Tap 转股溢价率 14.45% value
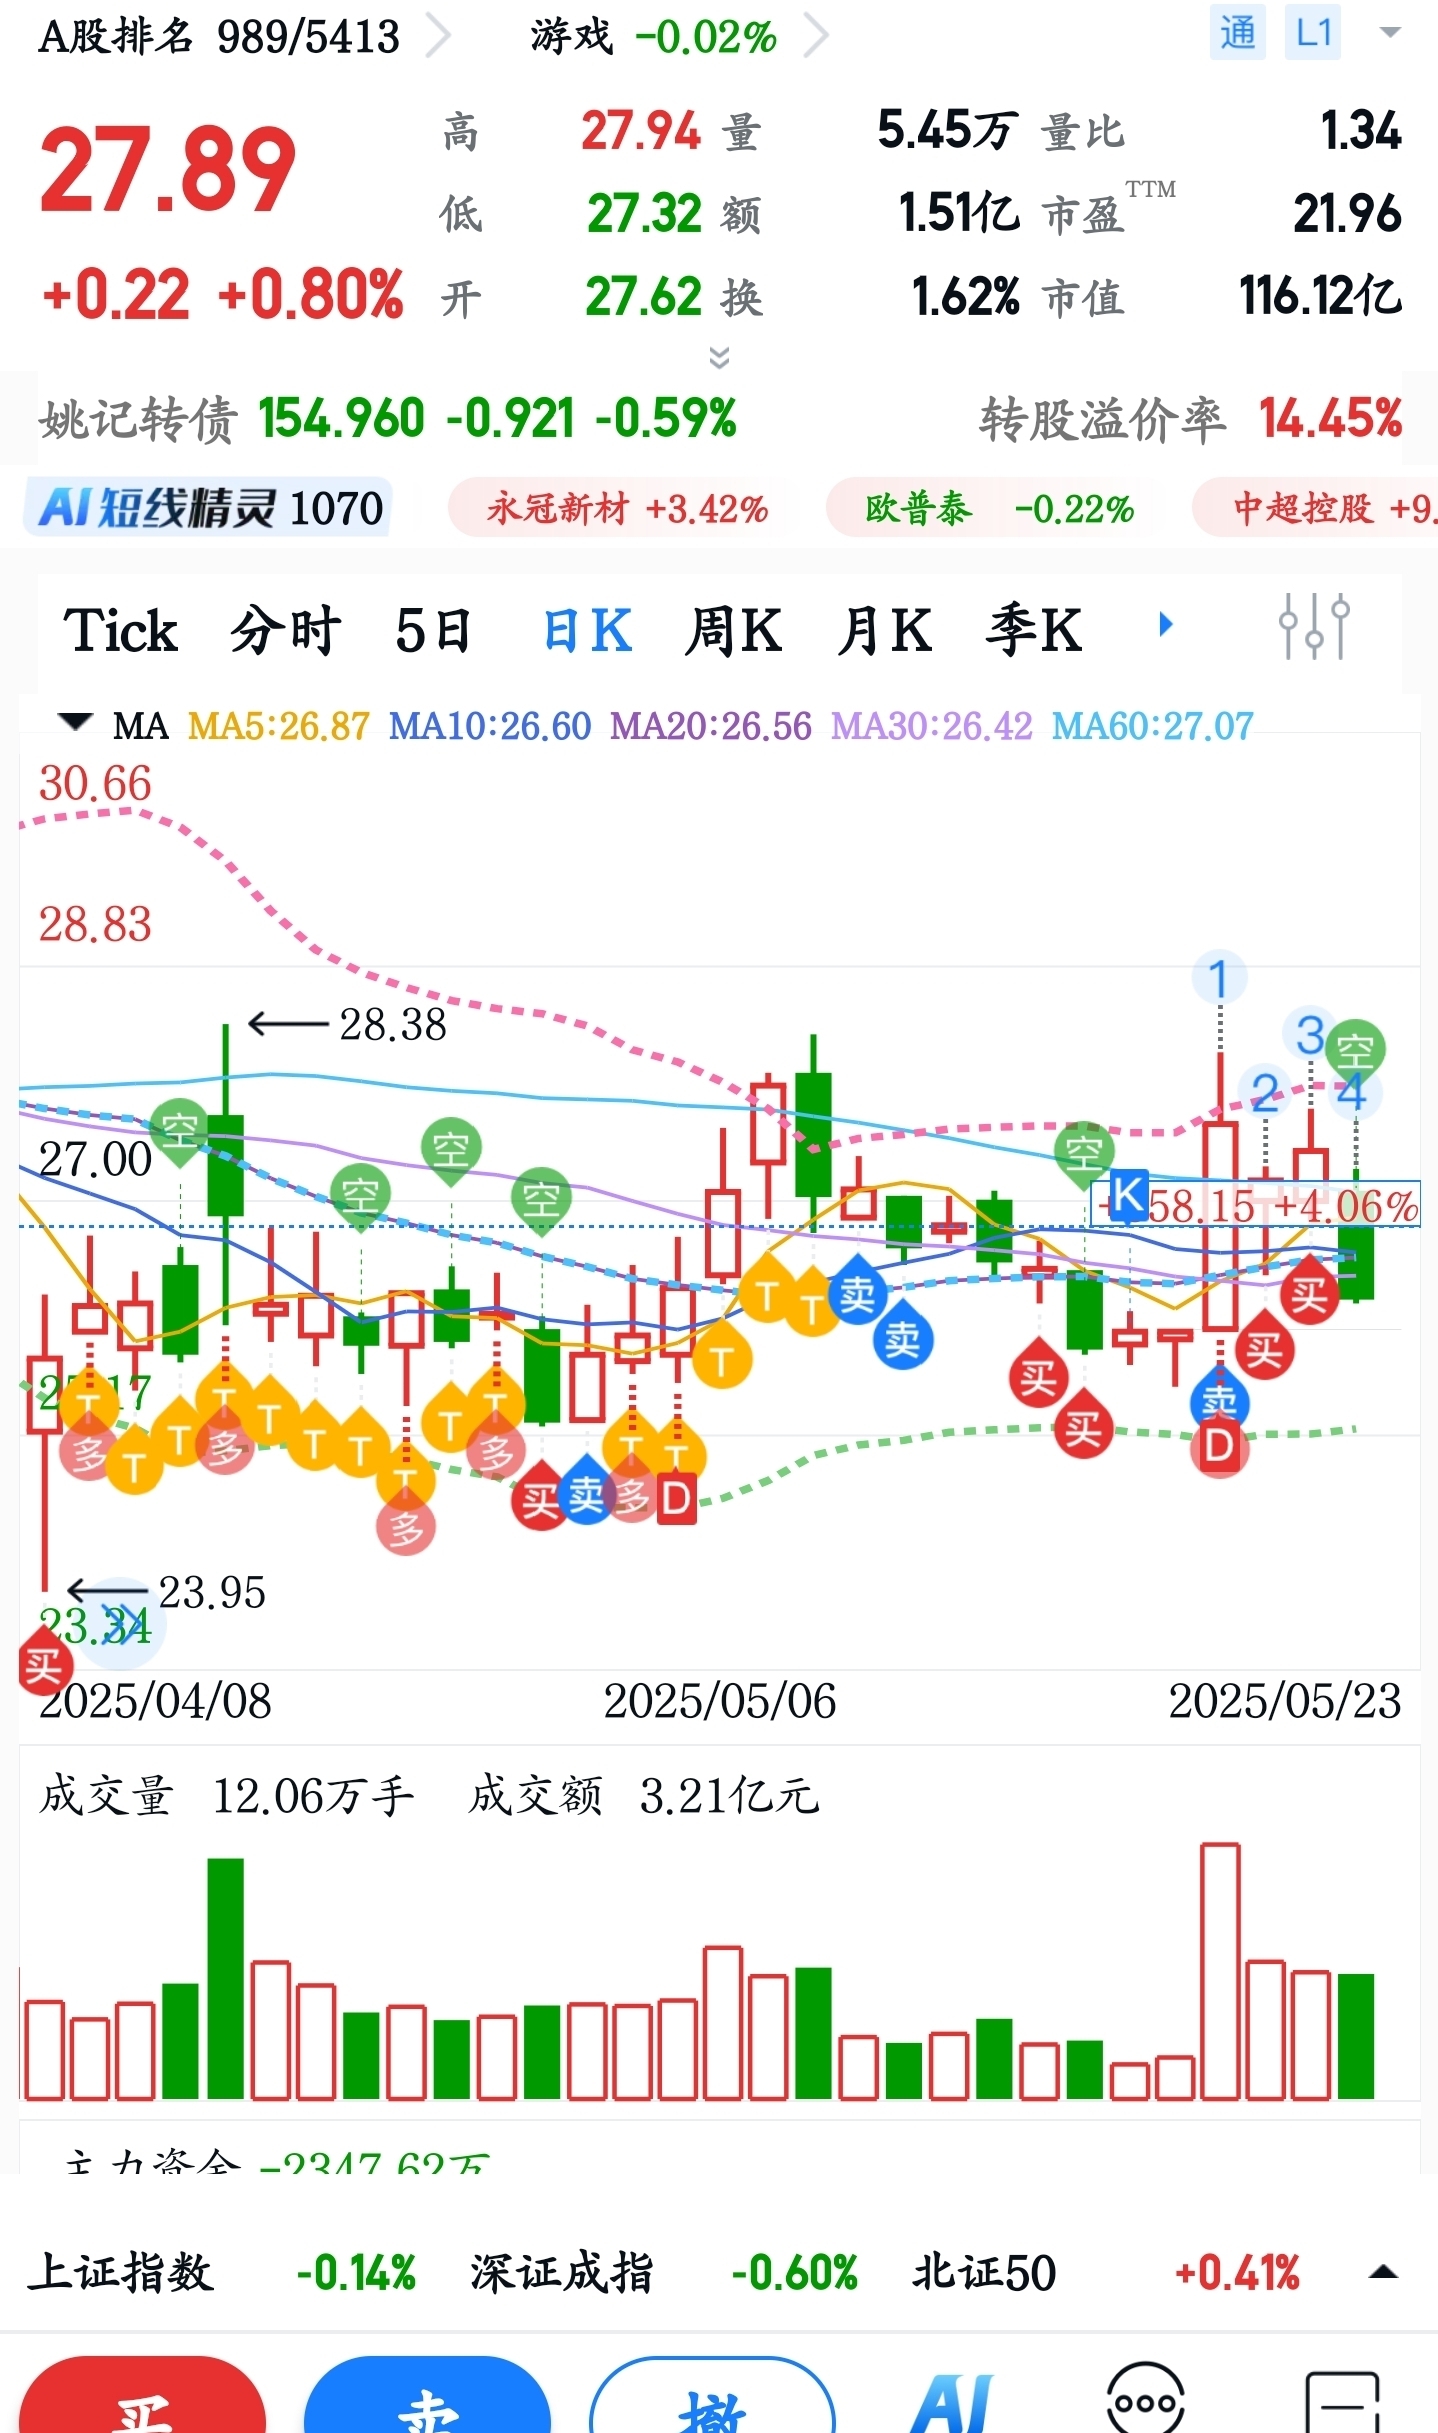This screenshot has width=1438, height=2433. [1331, 418]
